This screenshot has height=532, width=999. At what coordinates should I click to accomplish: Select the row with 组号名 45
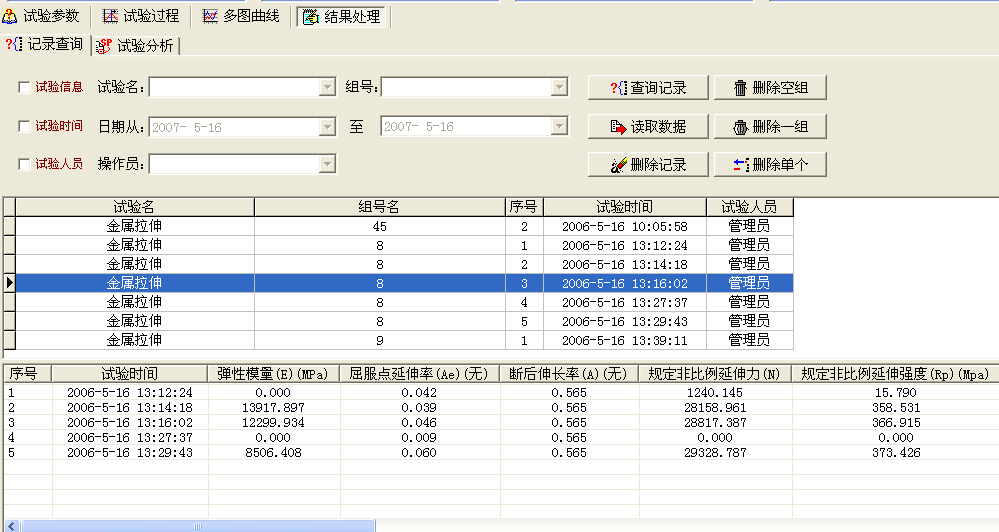tap(379, 226)
